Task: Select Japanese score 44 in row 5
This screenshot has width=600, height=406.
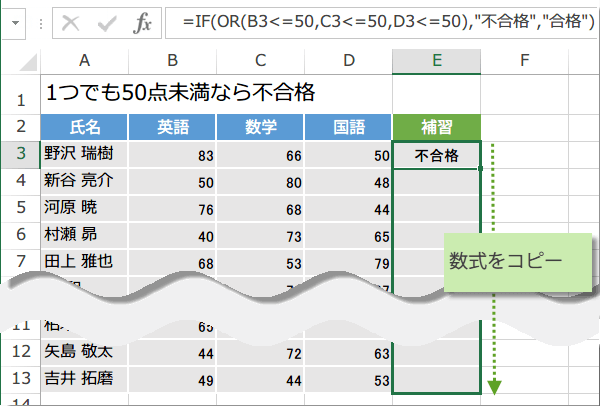Action: (x=348, y=209)
